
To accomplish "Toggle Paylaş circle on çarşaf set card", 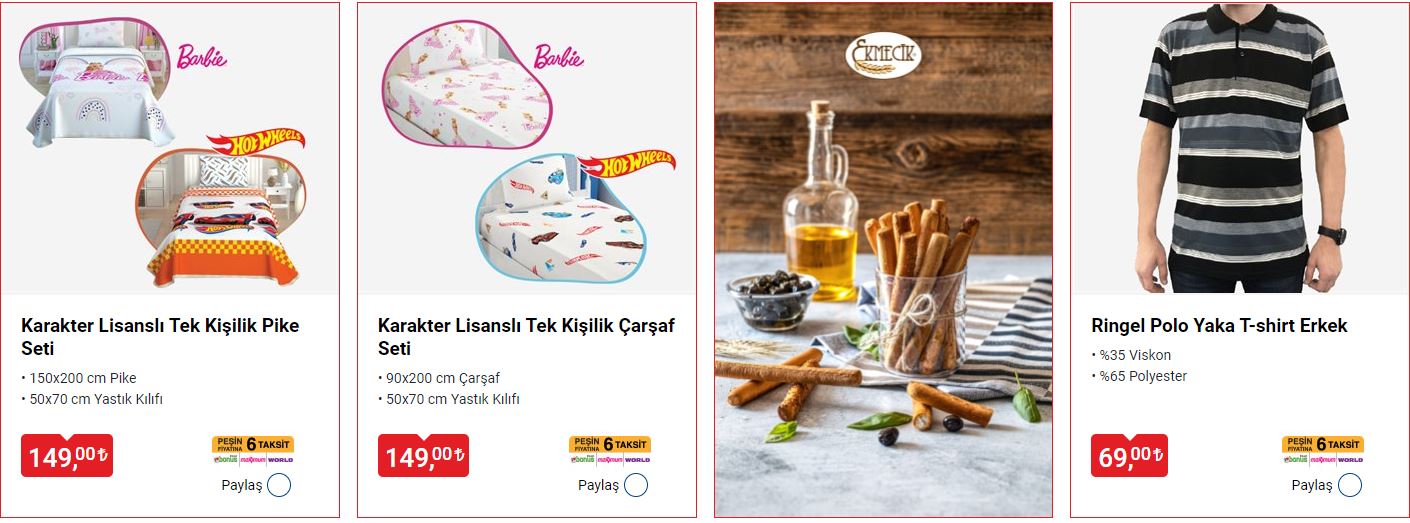I will click(636, 486).
